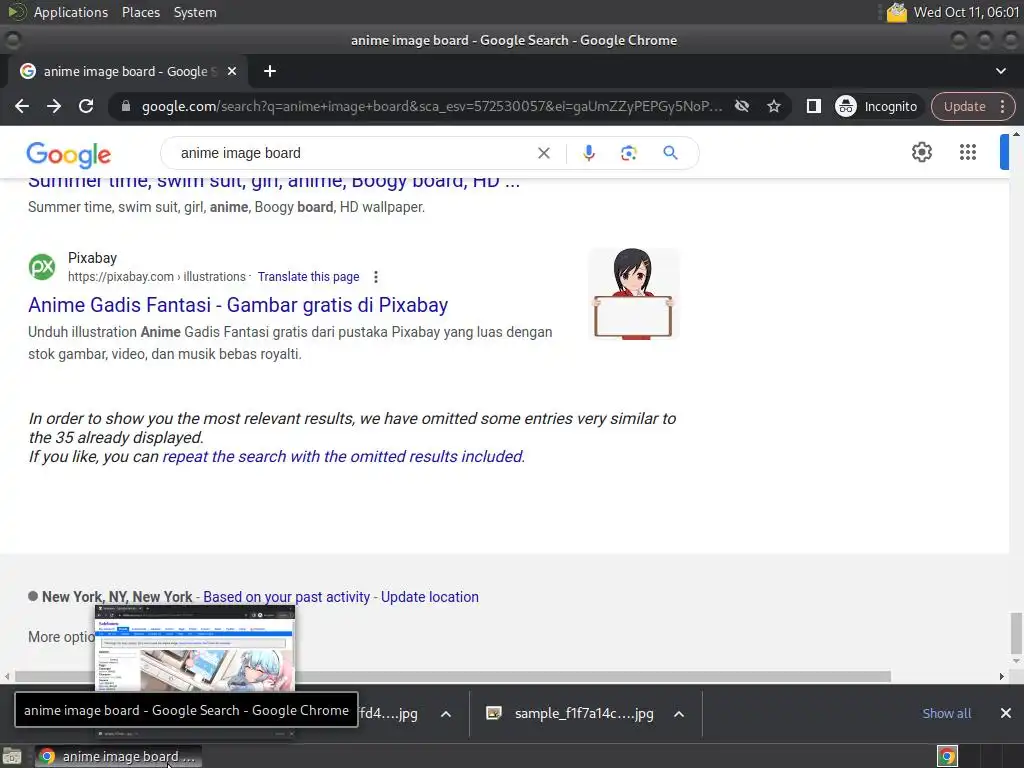Click the notification tray icon near the clock
The height and width of the screenshot is (768, 1024).
pyautogui.click(x=897, y=12)
